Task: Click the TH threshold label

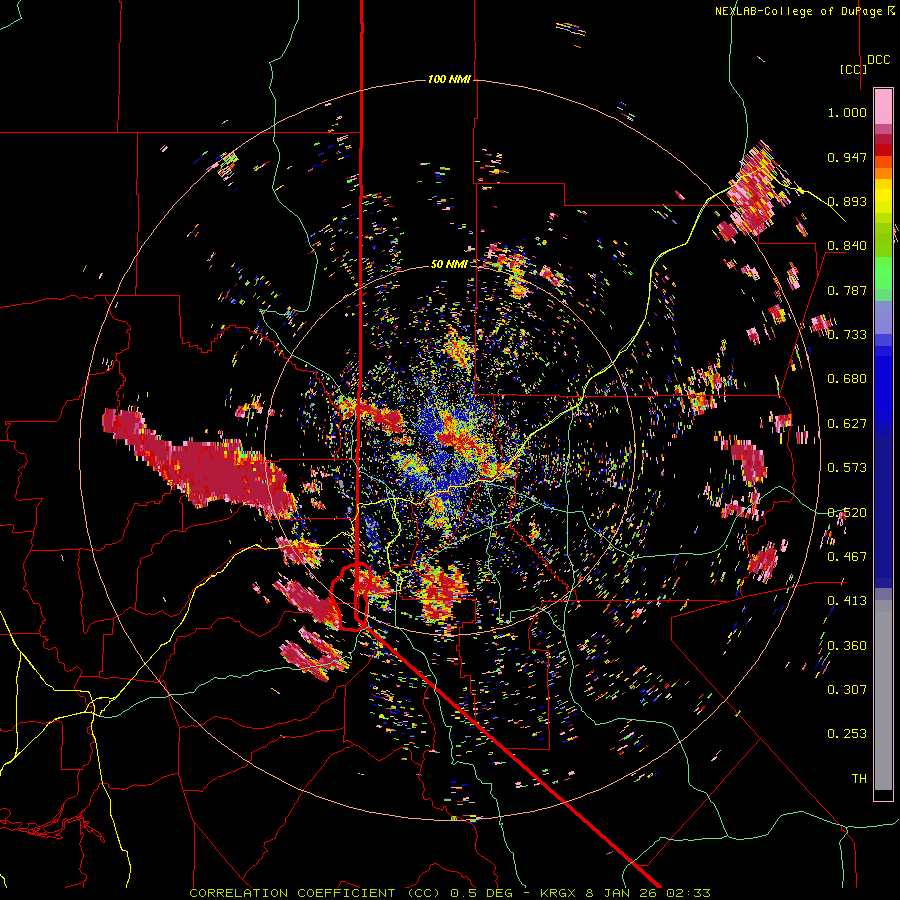Action: pyautogui.click(x=859, y=779)
